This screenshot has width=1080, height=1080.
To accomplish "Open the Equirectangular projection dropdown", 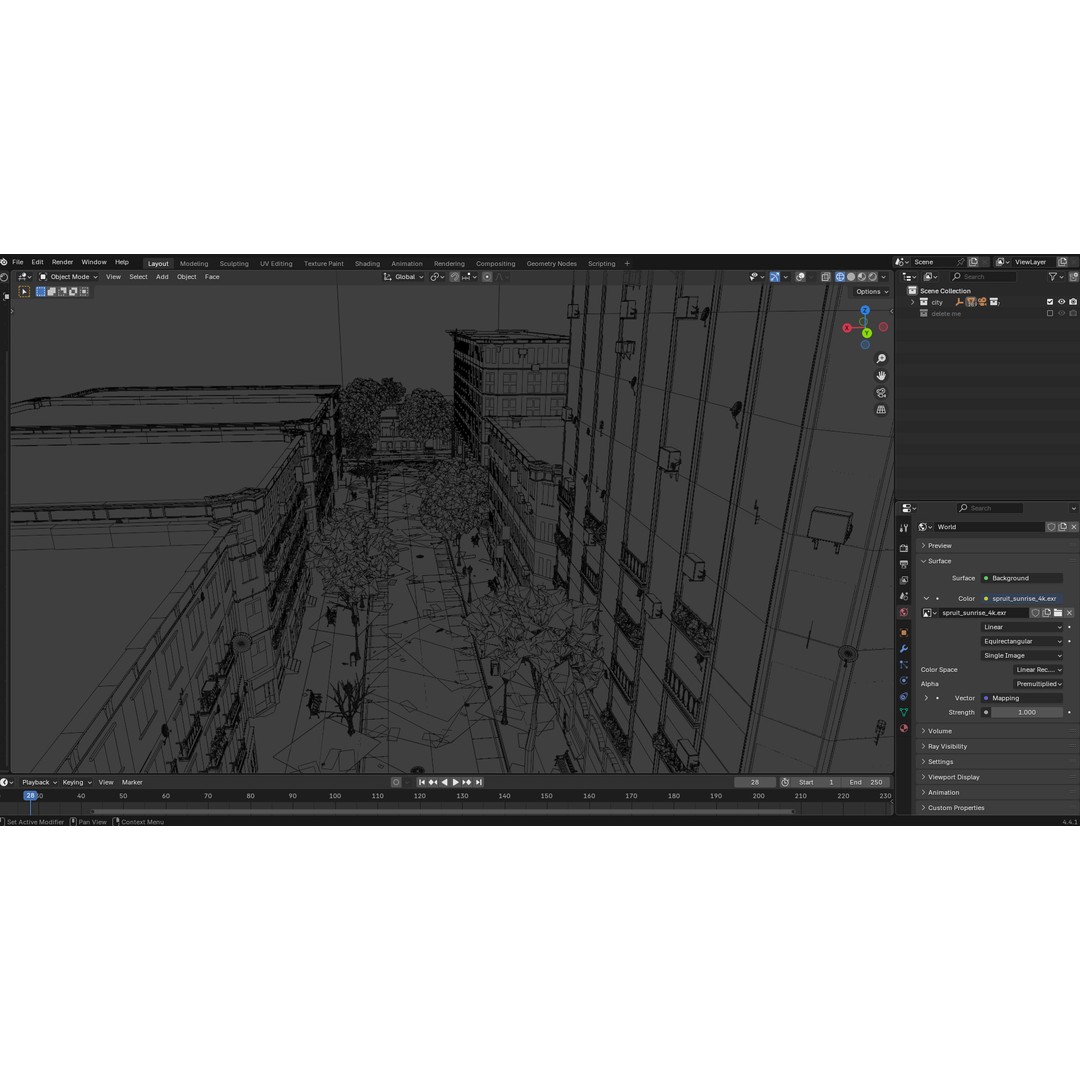I will [x=1020, y=641].
